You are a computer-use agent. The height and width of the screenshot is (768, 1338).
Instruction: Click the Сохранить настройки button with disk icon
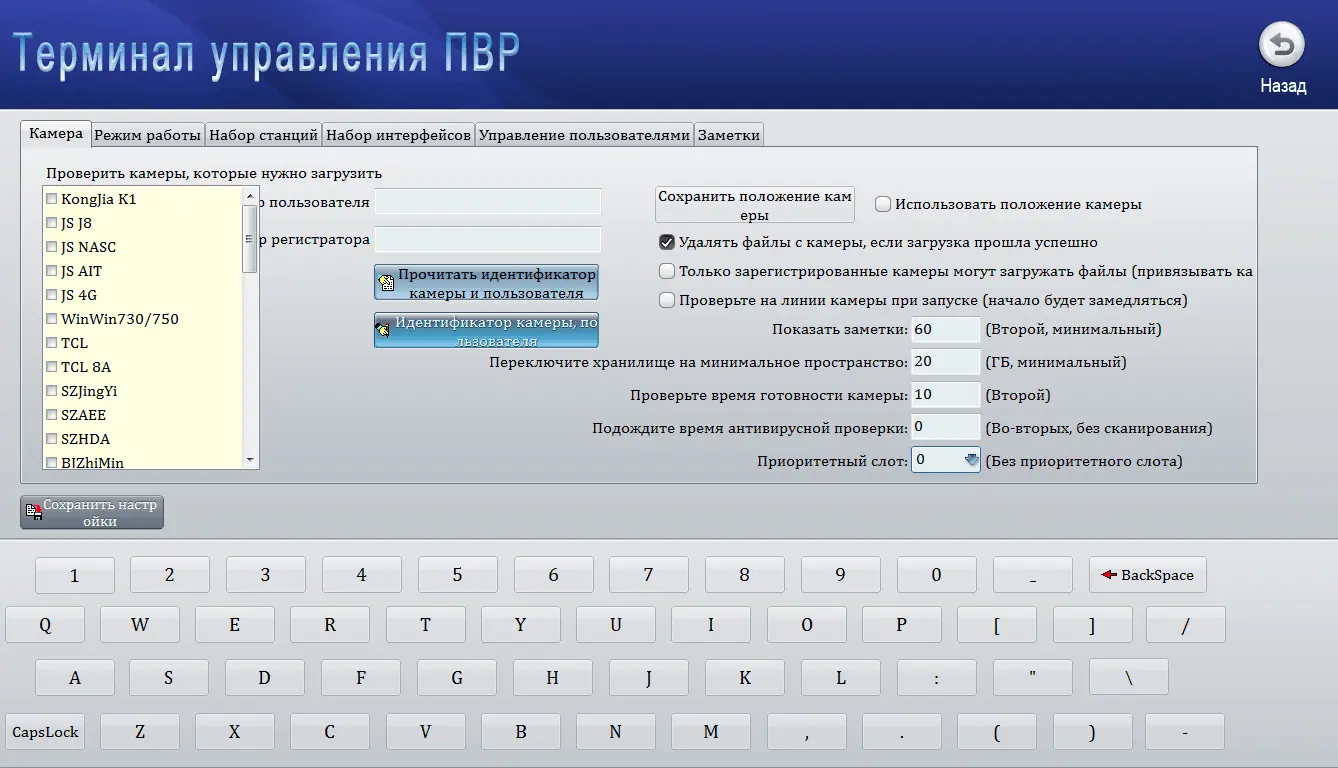[x=92, y=512]
